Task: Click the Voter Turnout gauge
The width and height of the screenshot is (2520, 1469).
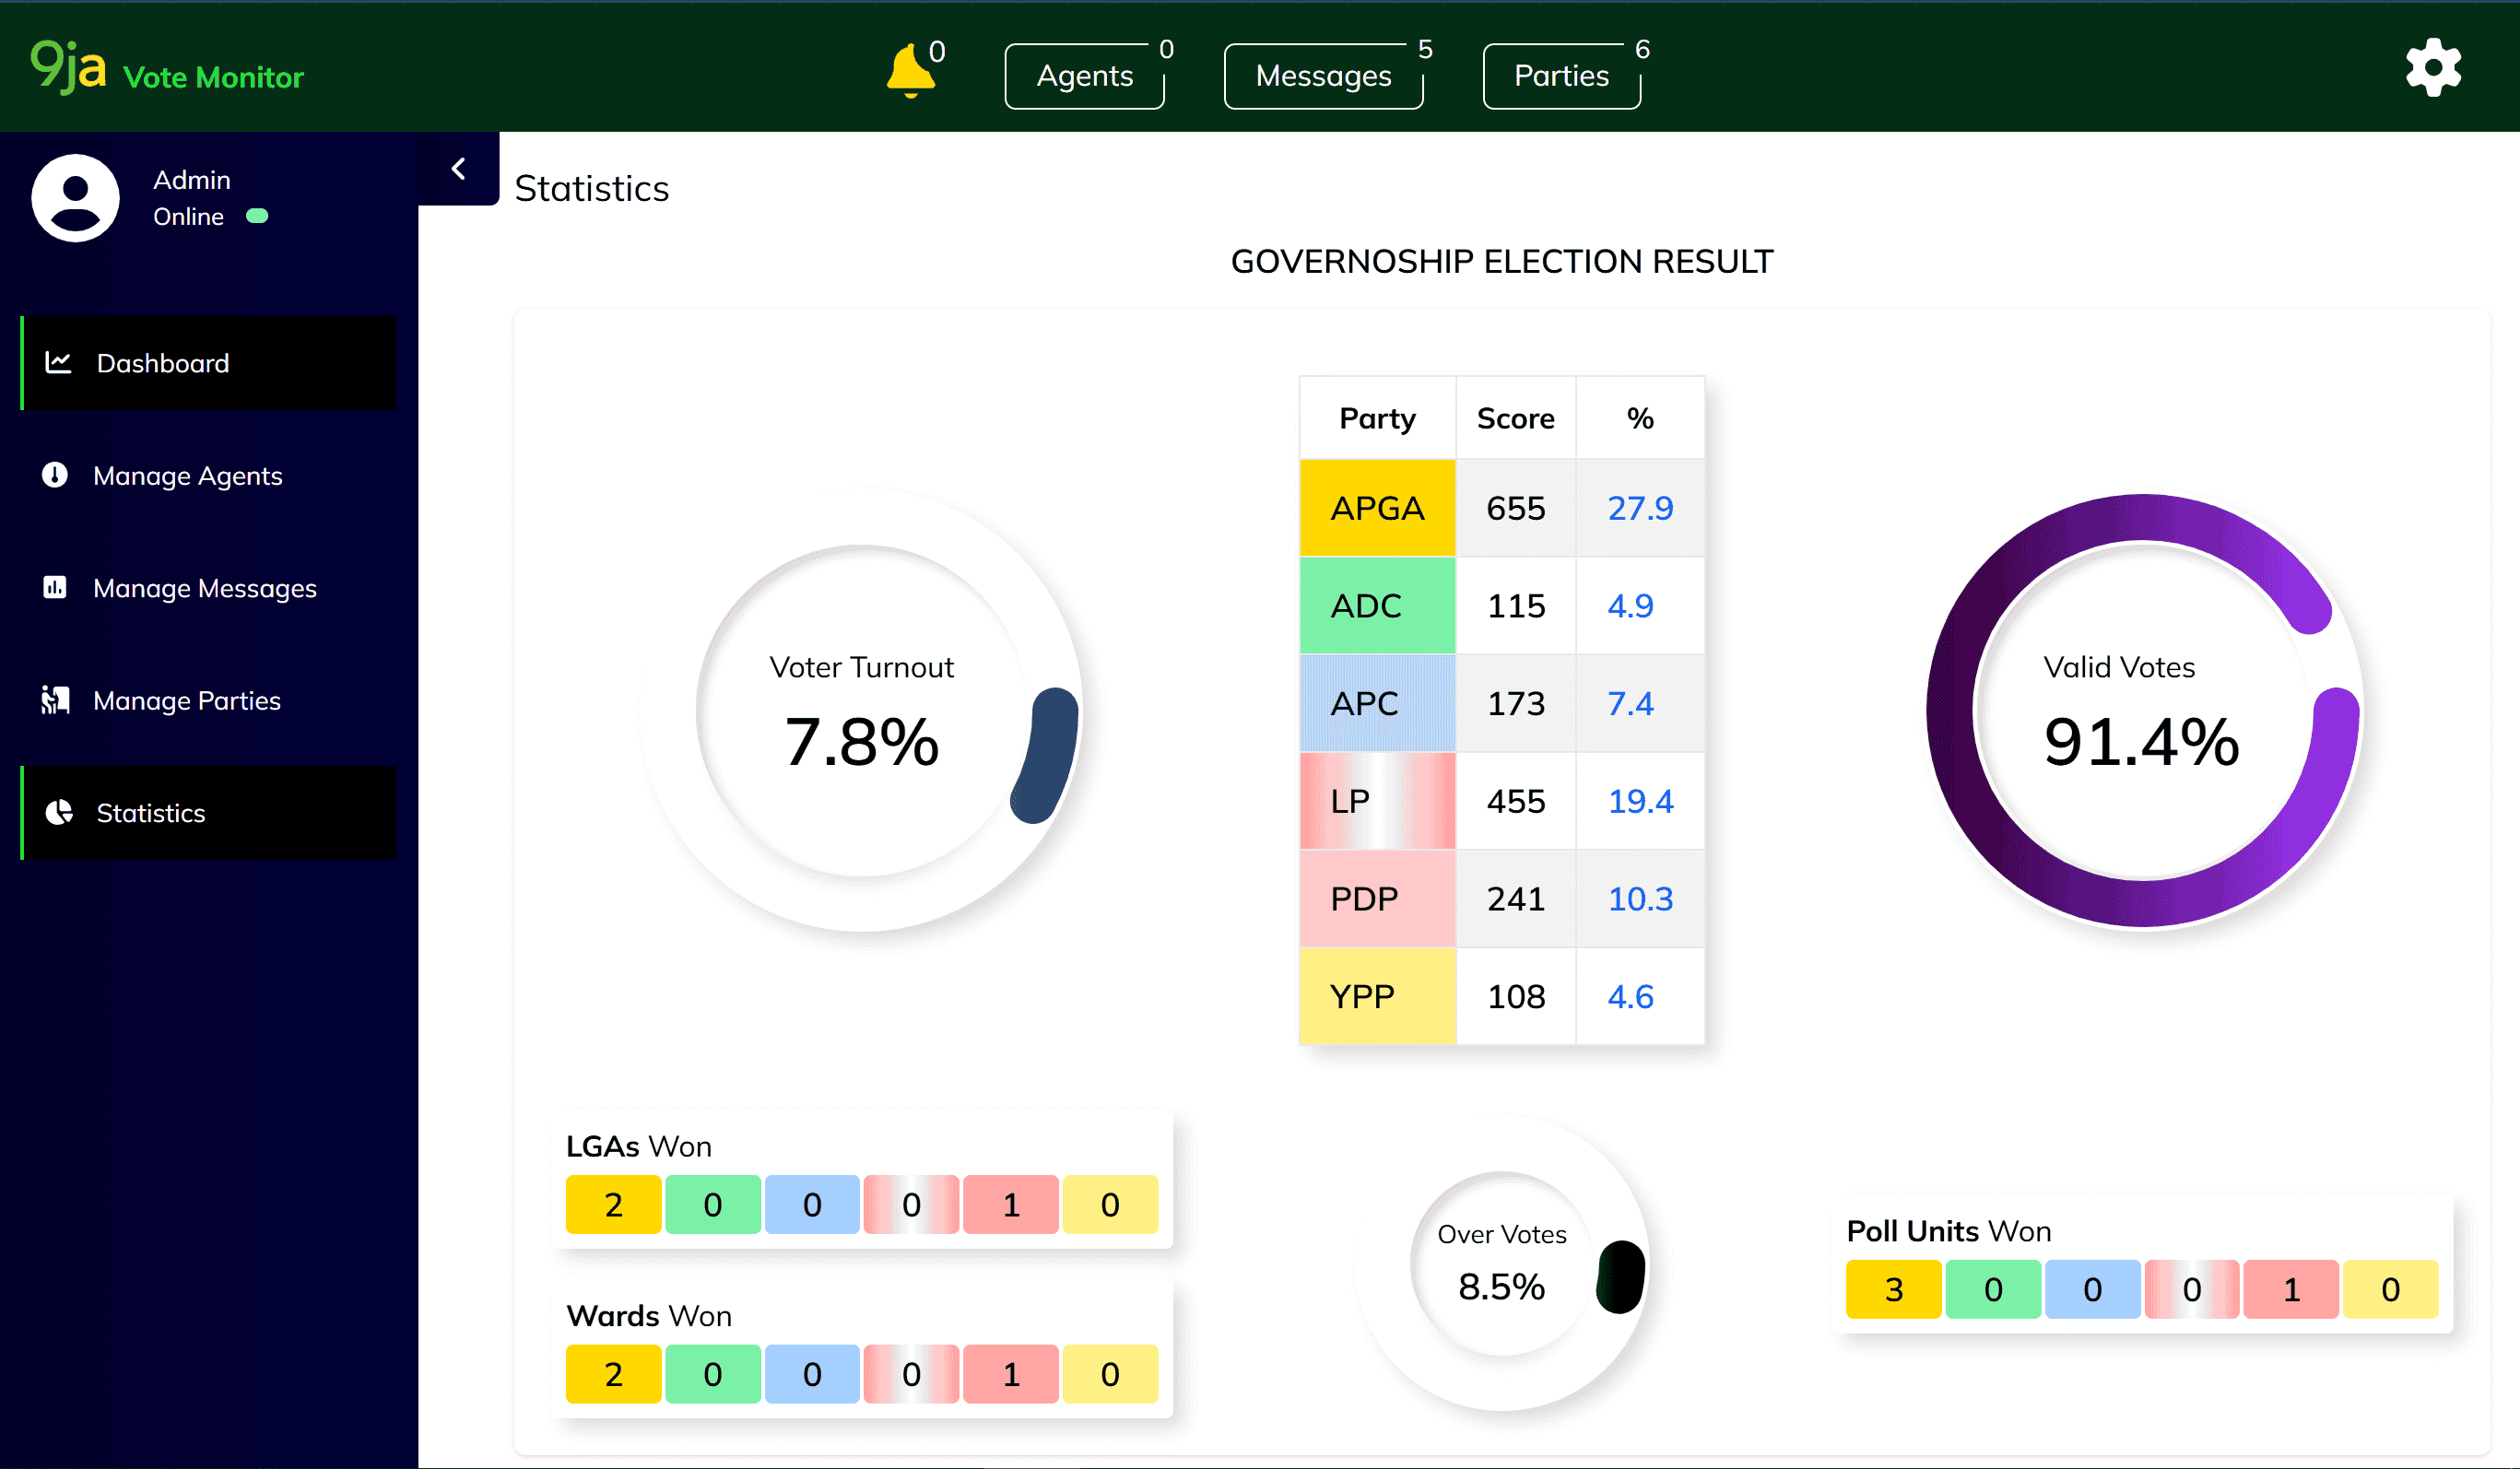Action: pos(861,712)
